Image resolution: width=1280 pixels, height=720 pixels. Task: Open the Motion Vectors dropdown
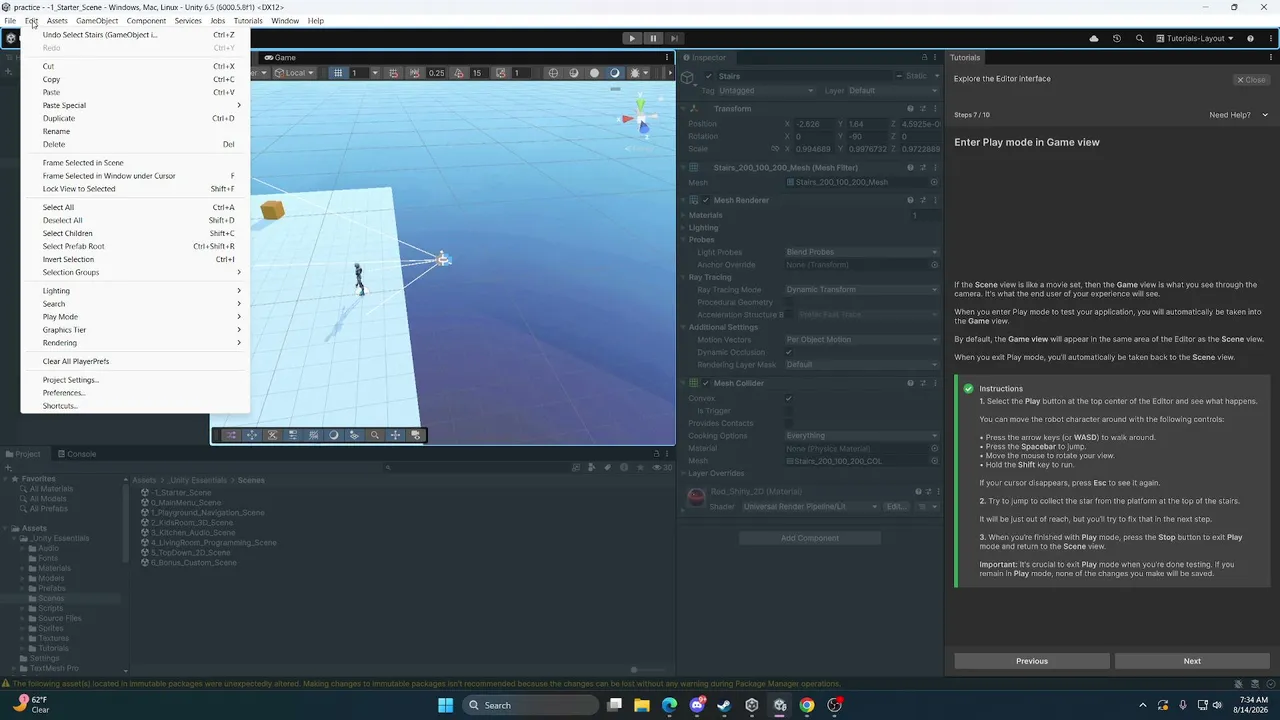(x=862, y=340)
